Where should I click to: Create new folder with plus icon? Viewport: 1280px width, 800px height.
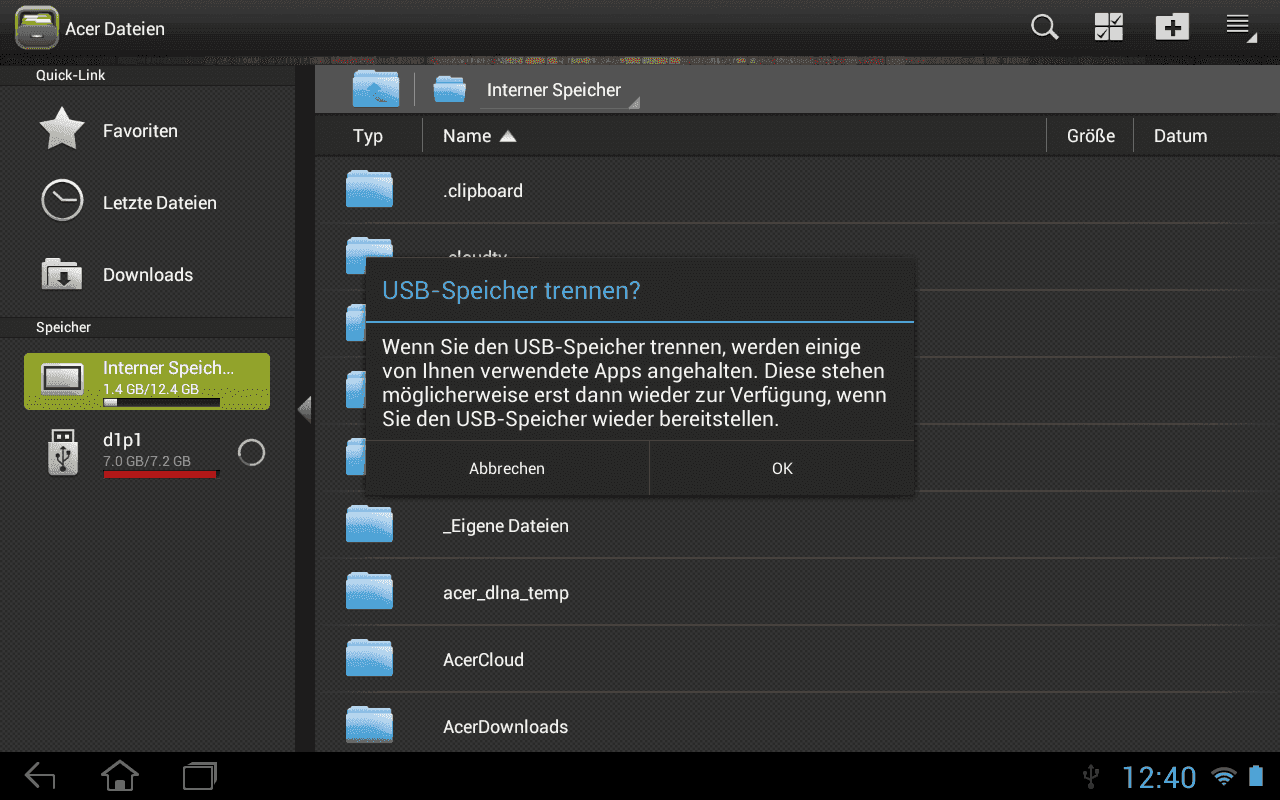(x=1172, y=27)
